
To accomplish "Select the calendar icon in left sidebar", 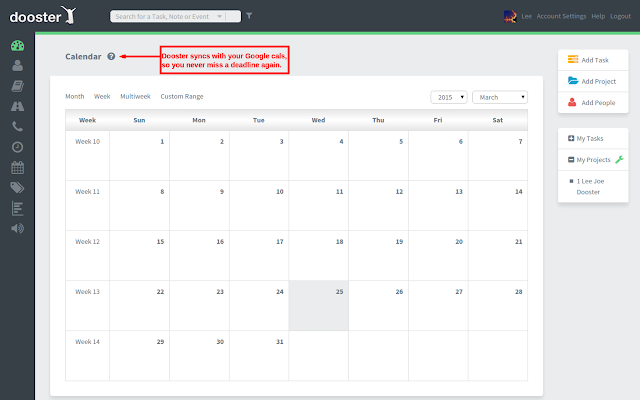I will pos(17,167).
